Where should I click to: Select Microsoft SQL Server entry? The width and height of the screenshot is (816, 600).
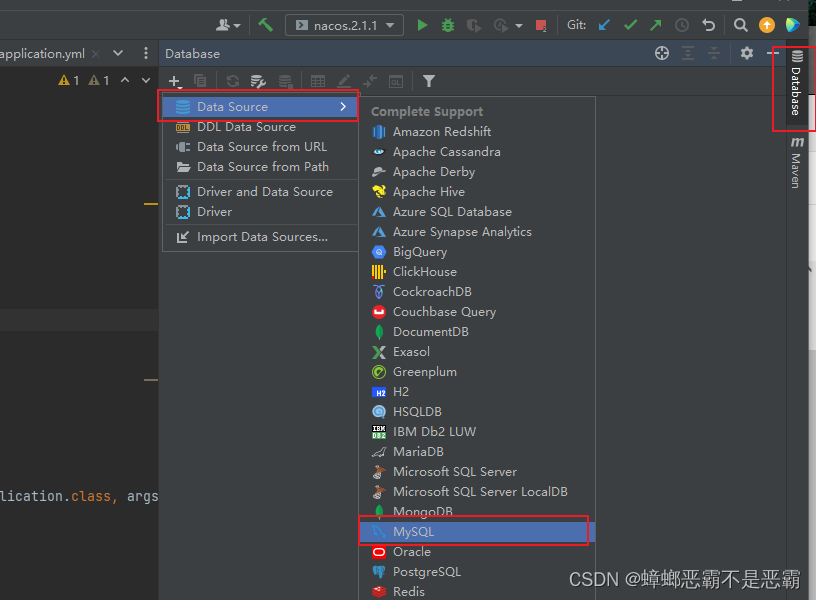477,472
